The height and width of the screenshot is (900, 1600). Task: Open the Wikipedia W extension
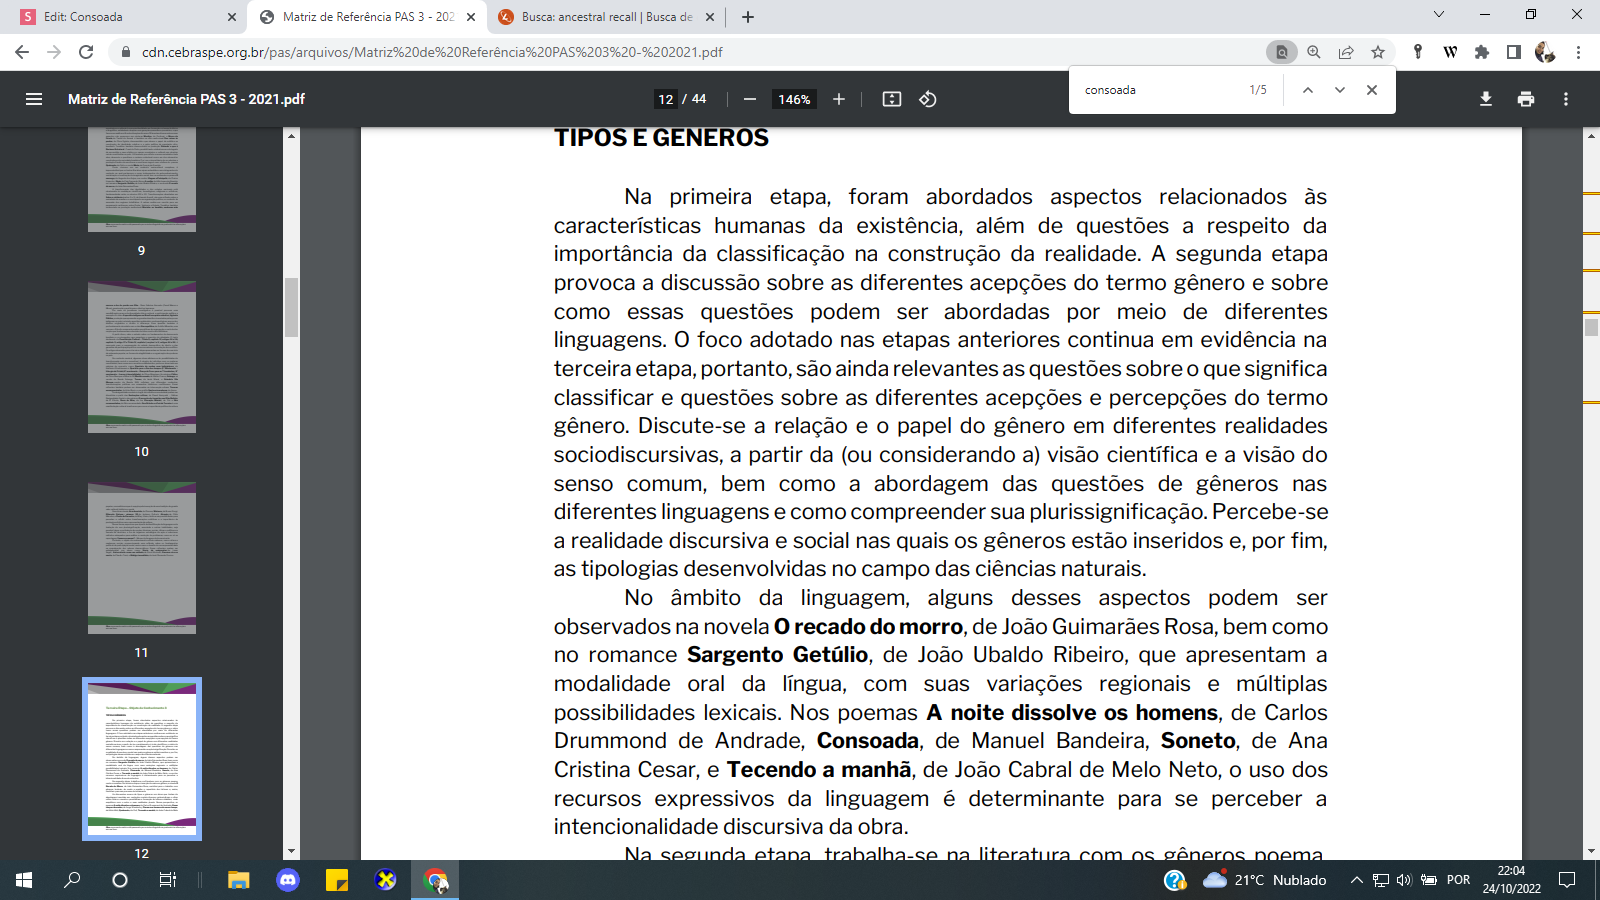[1450, 52]
